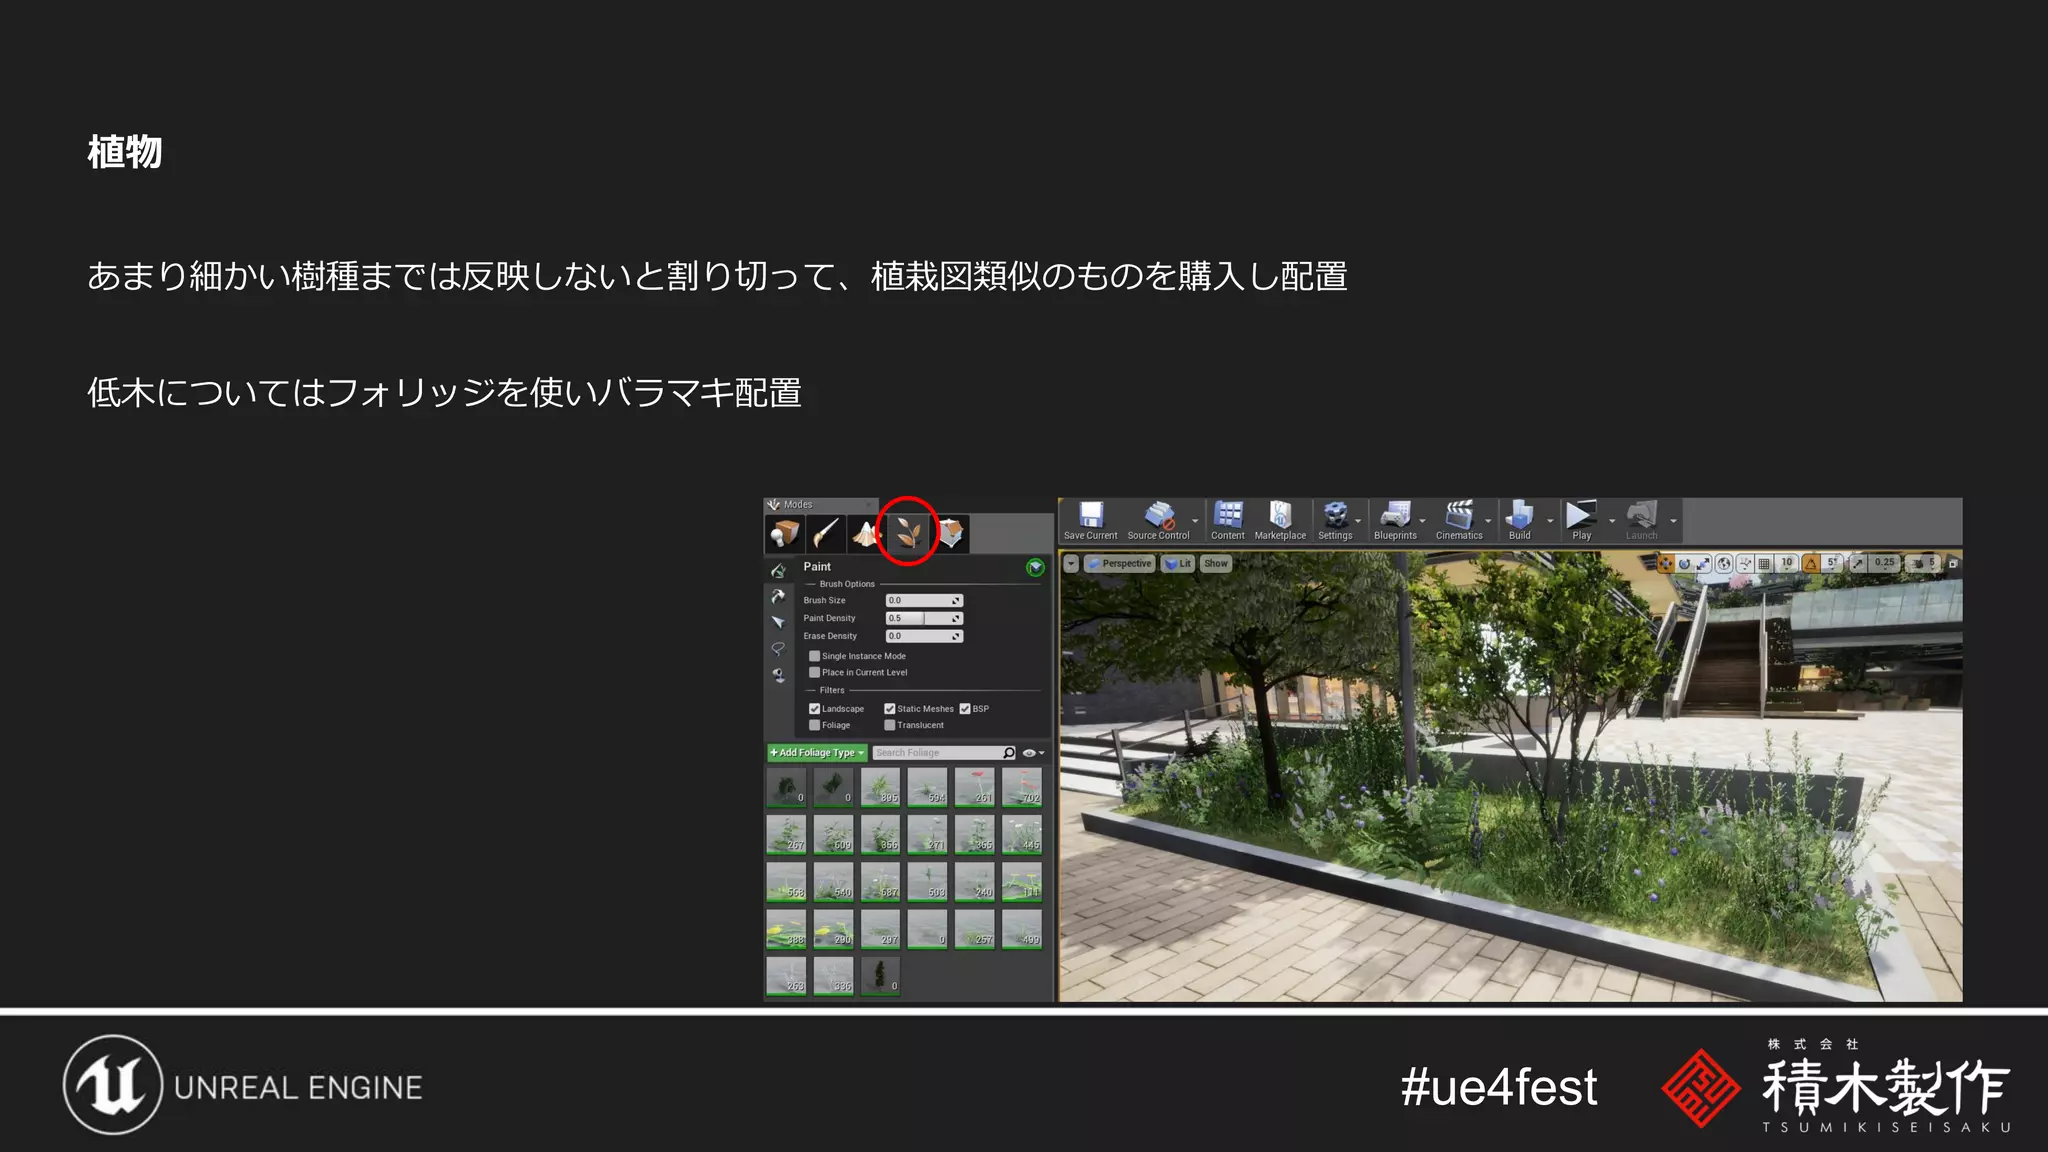Click the magnifier in Search Foliage

(x=1009, y=753)
